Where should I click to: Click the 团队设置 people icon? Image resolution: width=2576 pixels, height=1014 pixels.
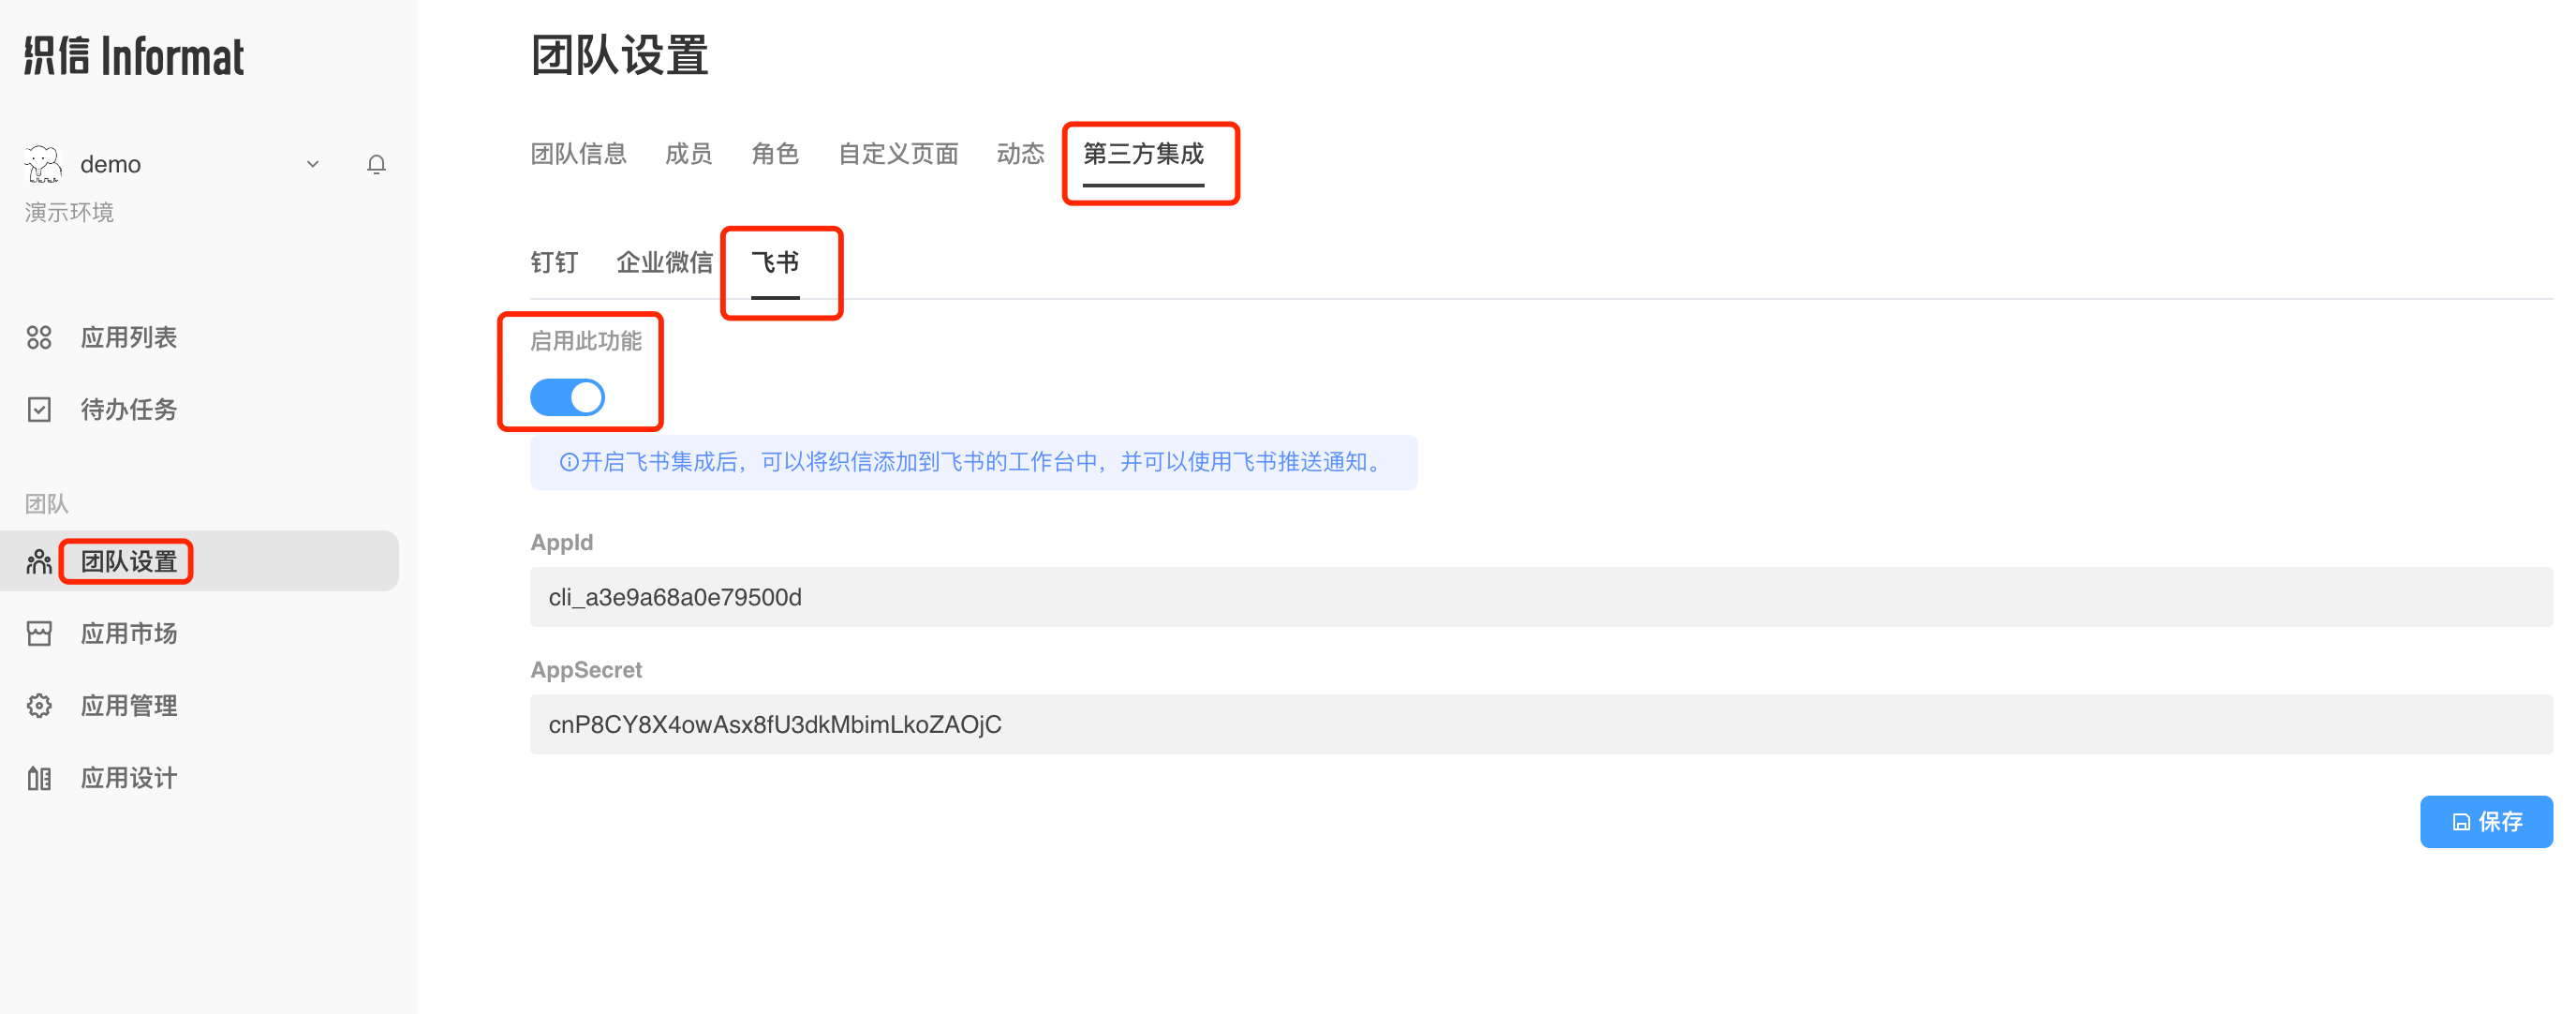coord(39,562)
